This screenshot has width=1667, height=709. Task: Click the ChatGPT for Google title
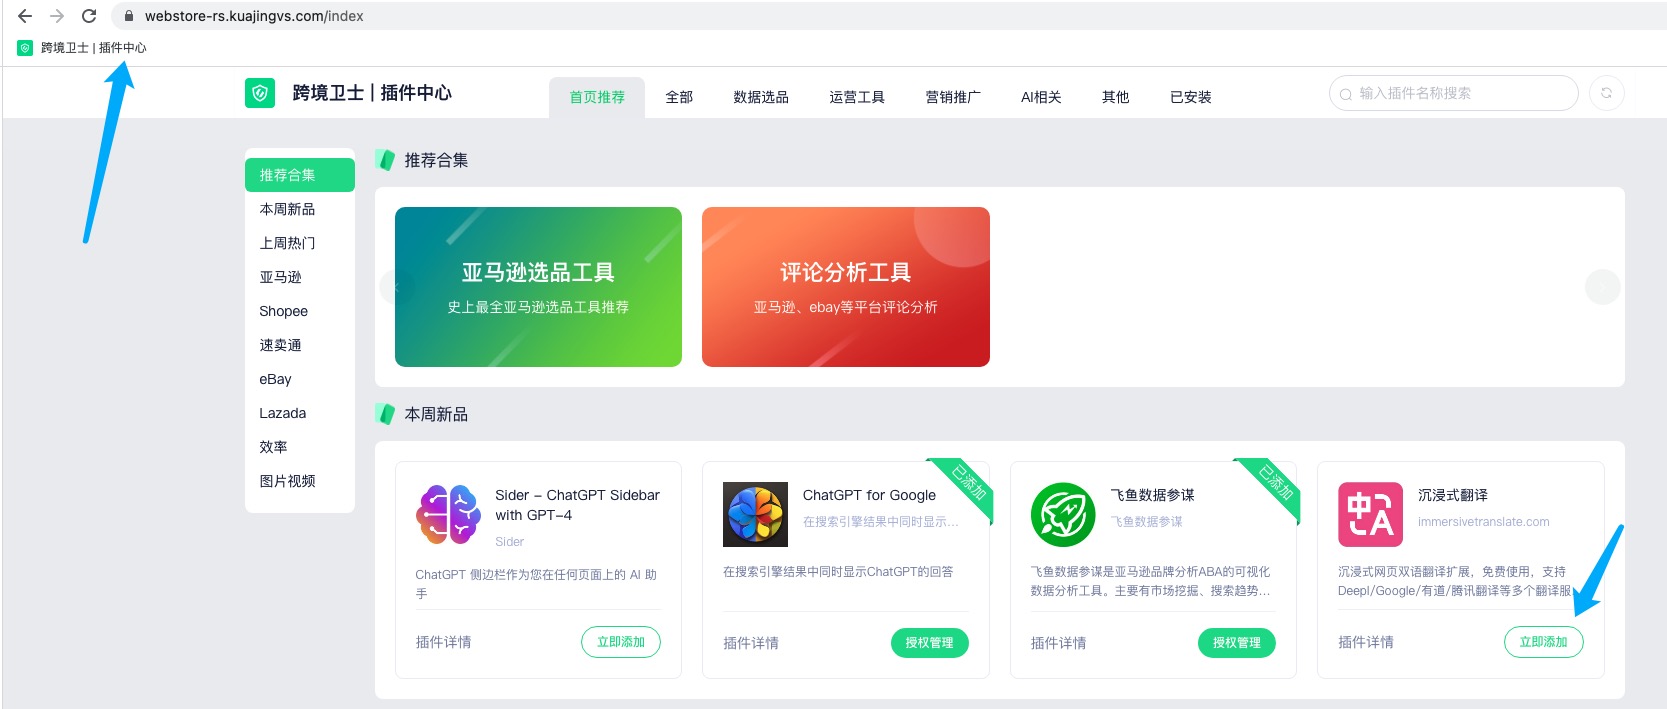(869, 495)
